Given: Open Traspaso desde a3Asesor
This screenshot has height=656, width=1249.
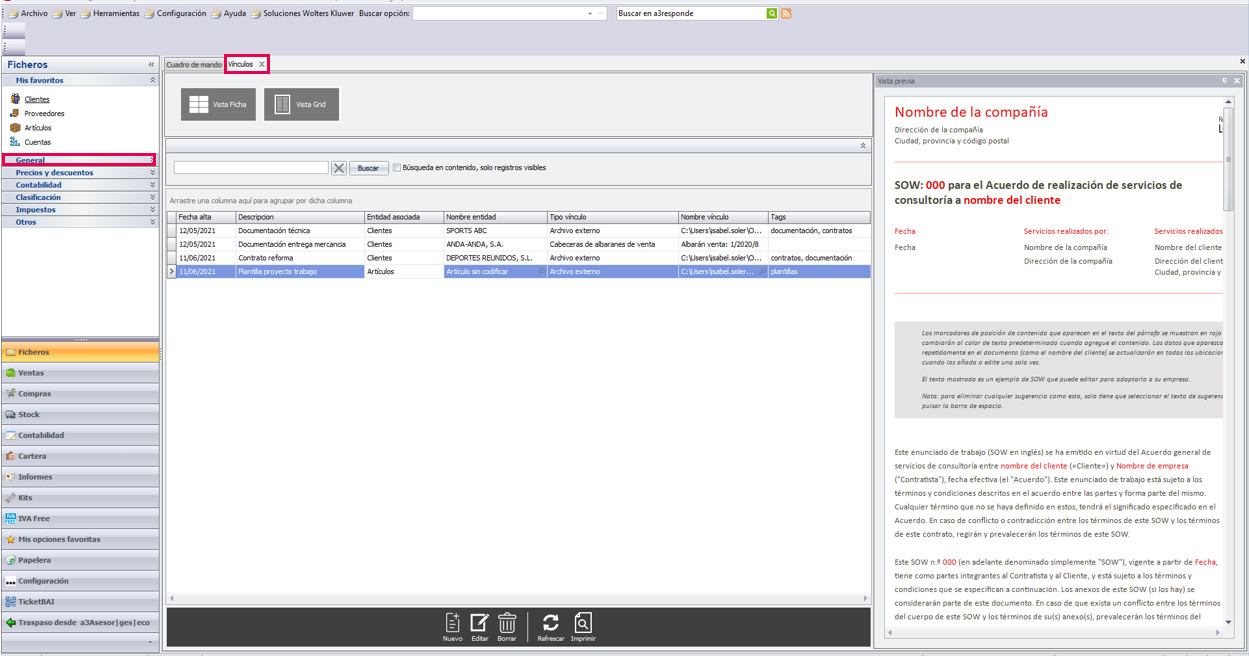Looking at the screenshot, I should pyautogui.click(x=80, y=622).
